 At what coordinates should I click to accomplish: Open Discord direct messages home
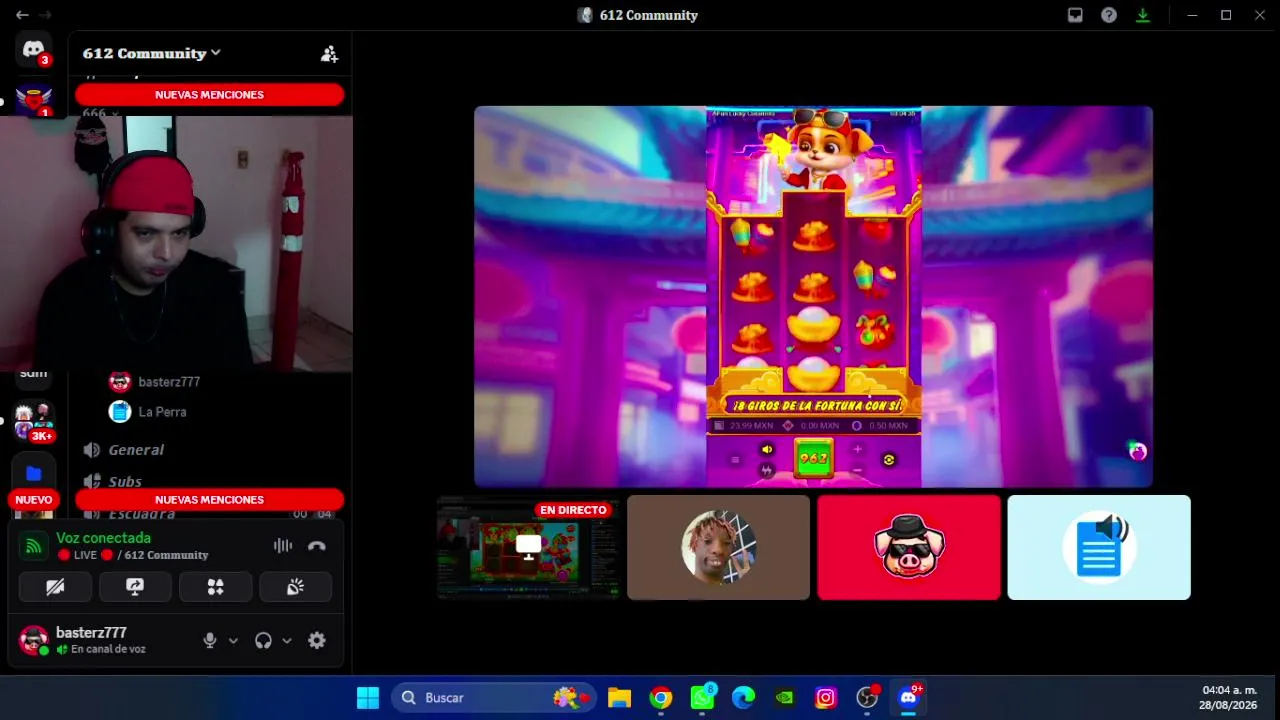click(33, 50)
